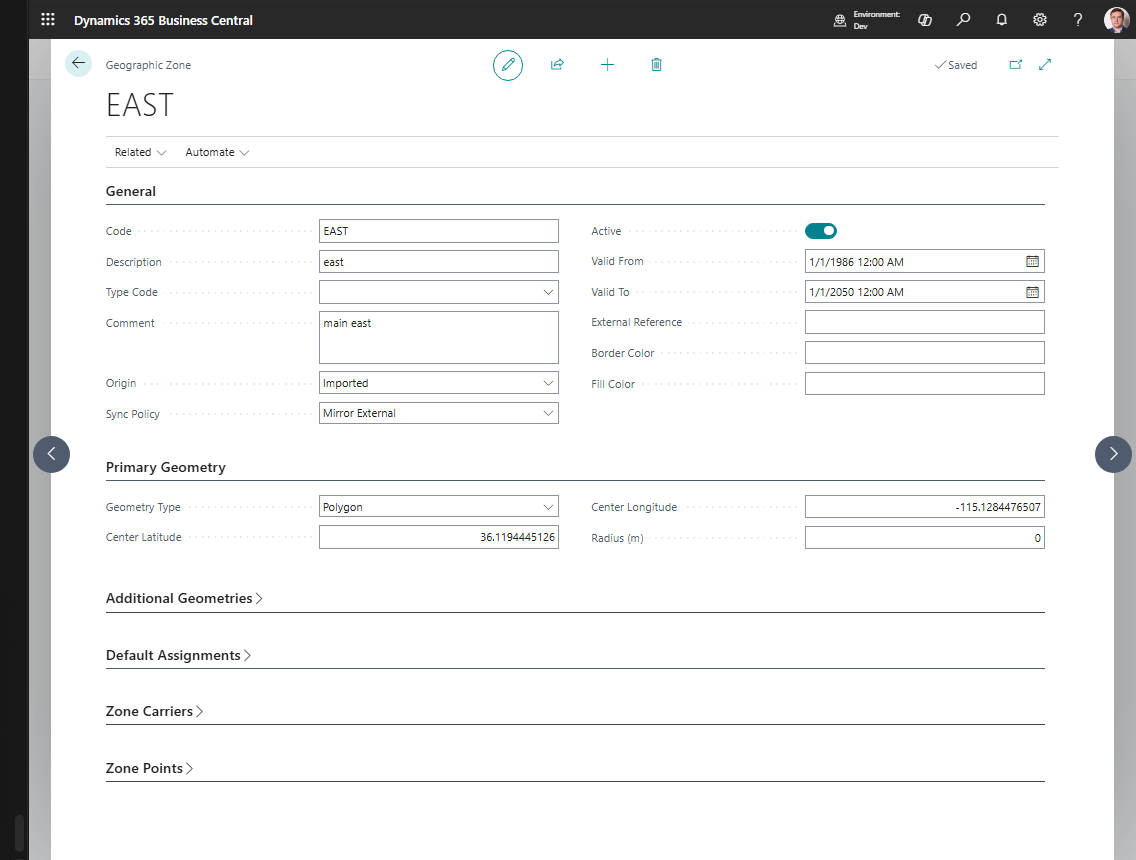Click the Saved status indicator
The width and height of the screenshot is (1136, 860).
[956, 65]
